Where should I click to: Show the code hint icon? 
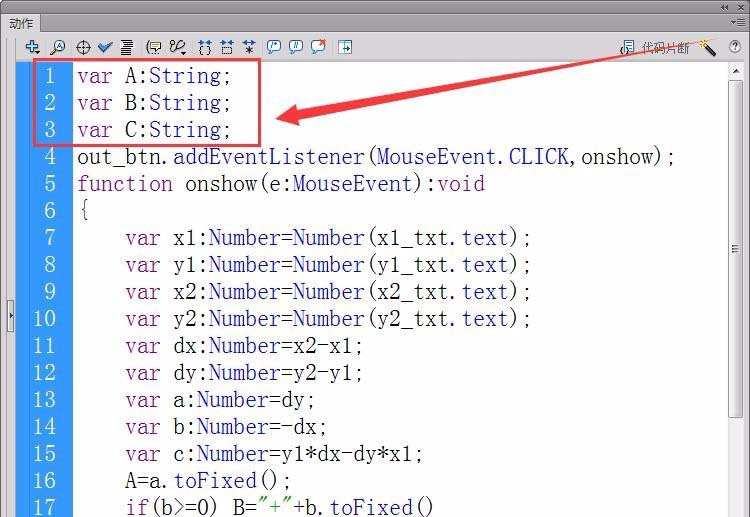154,47
